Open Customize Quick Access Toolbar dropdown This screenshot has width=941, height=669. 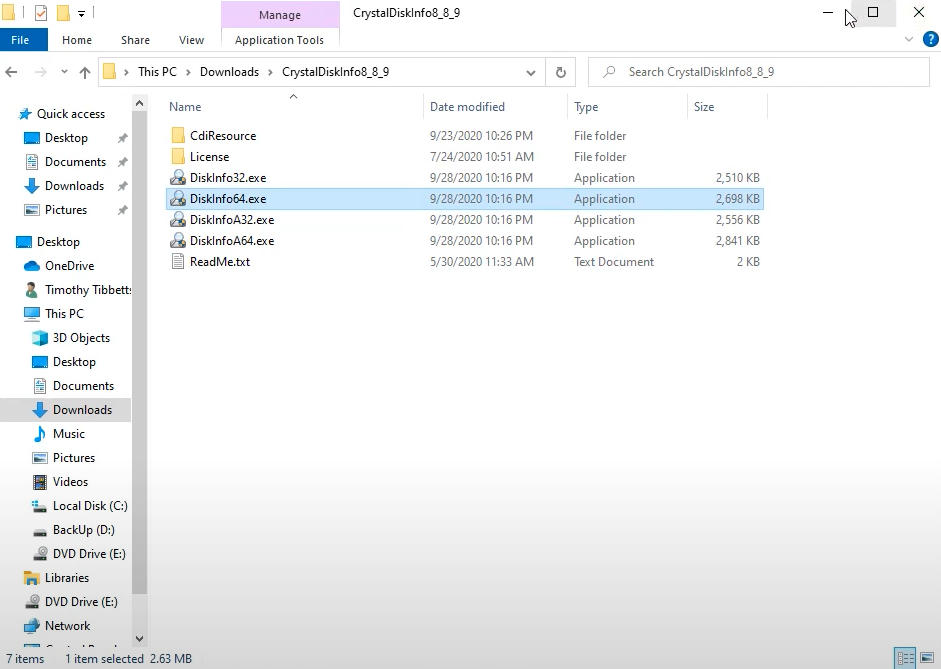(81, 13)
